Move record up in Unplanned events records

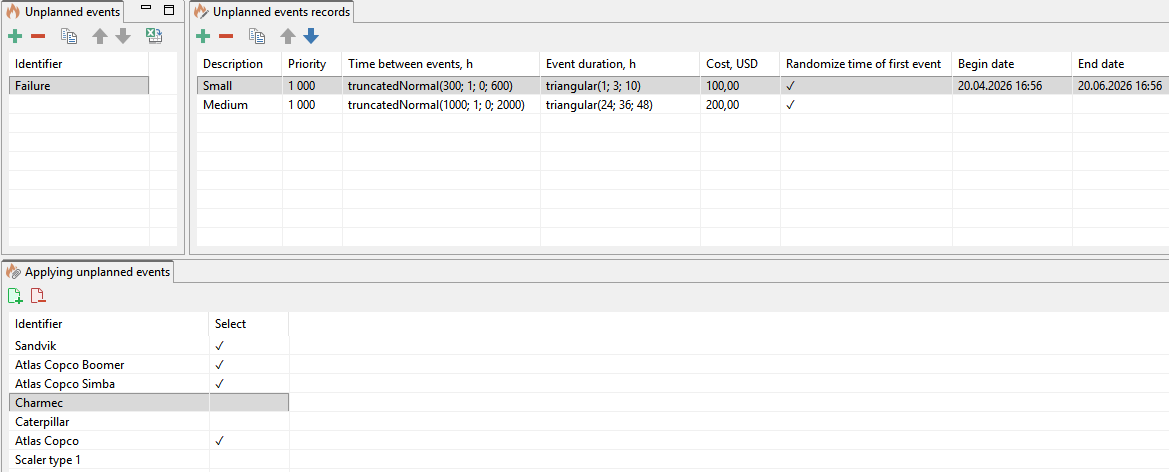point(288,36)
